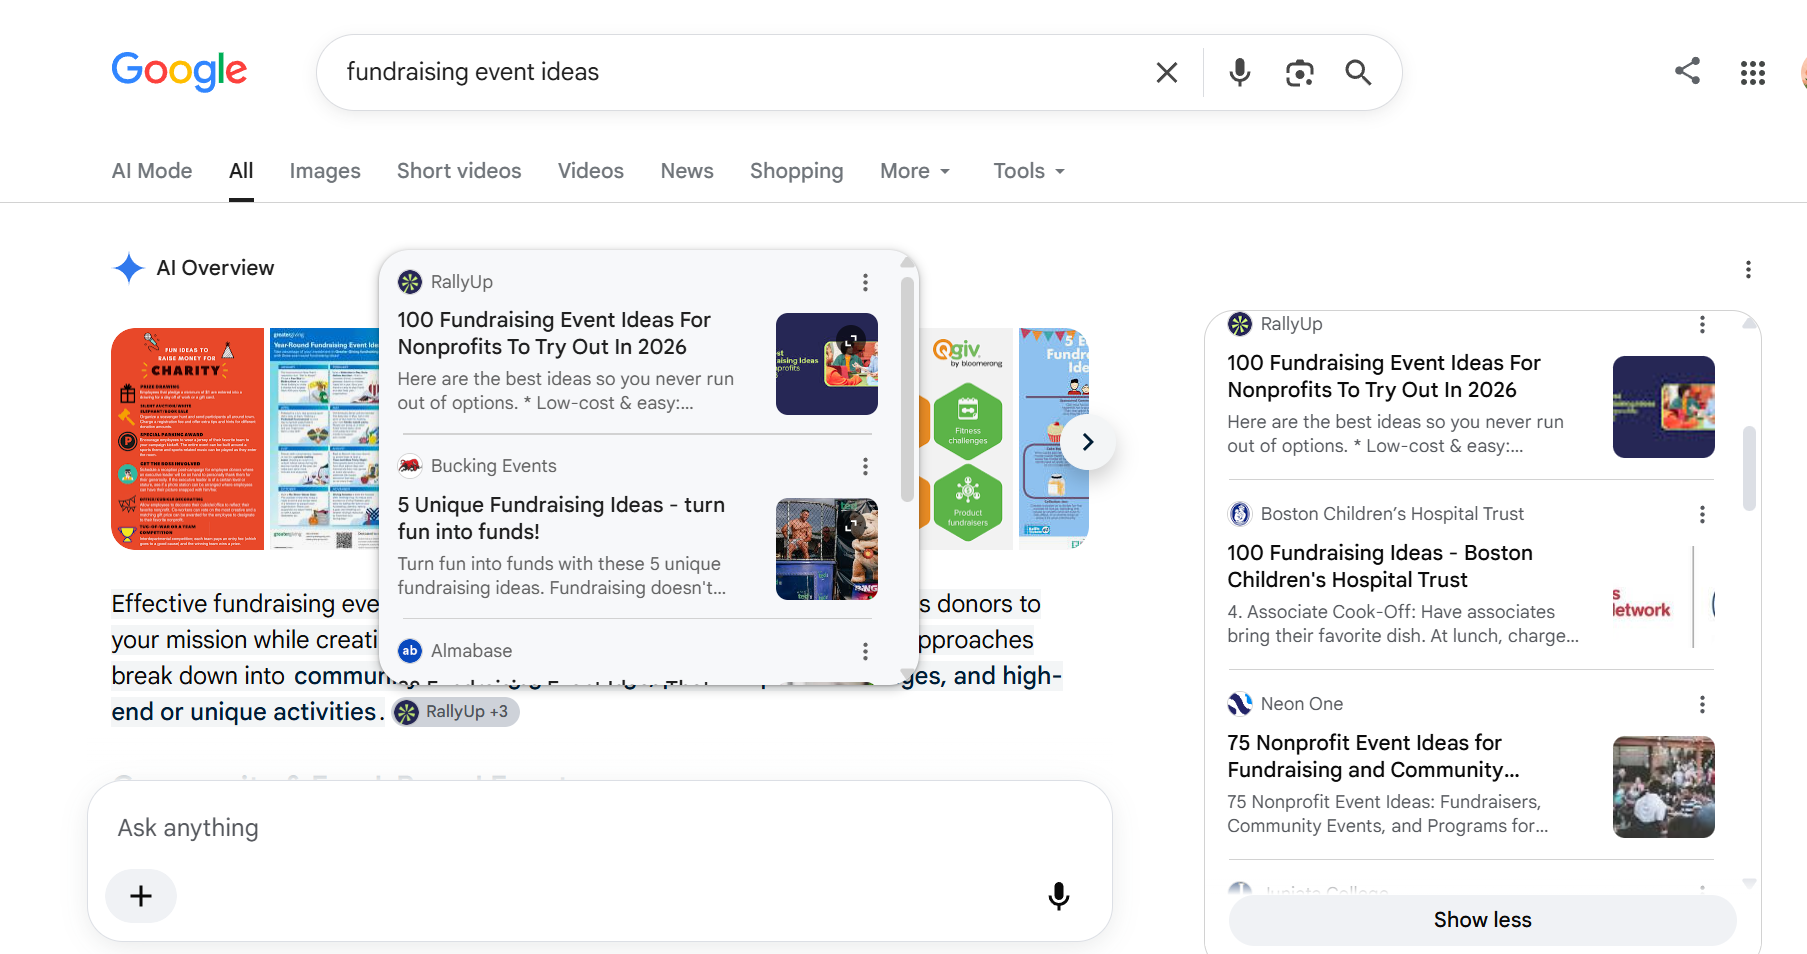The width and height of the screenshot is (1807, 954).
Task: Click the sources sidebar vertical scrollbar
Action: 1749,468
